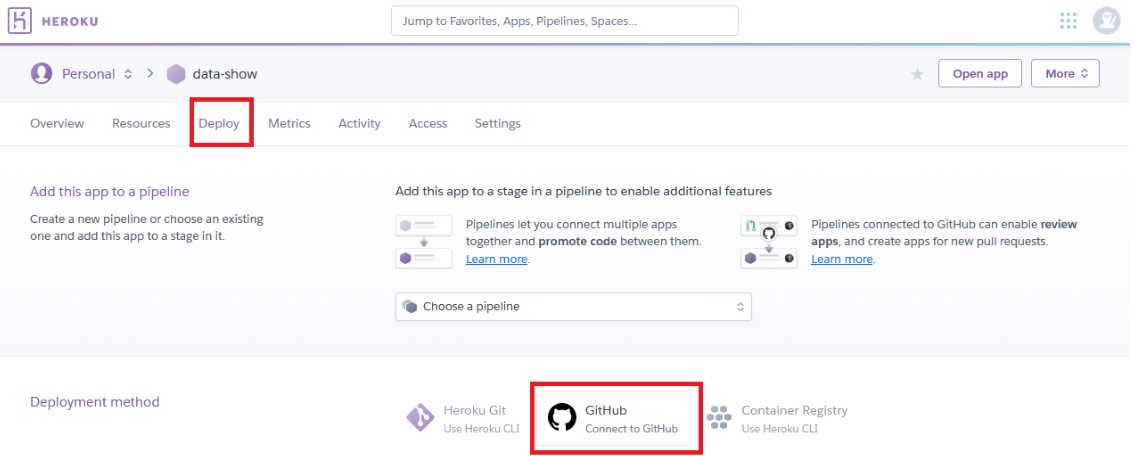
Task: Go to the Settings tab
Action: point(497,123)
